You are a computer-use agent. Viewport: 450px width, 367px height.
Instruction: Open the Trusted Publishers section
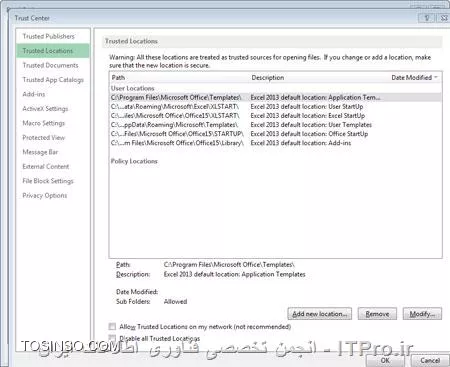tap(49, 36)
